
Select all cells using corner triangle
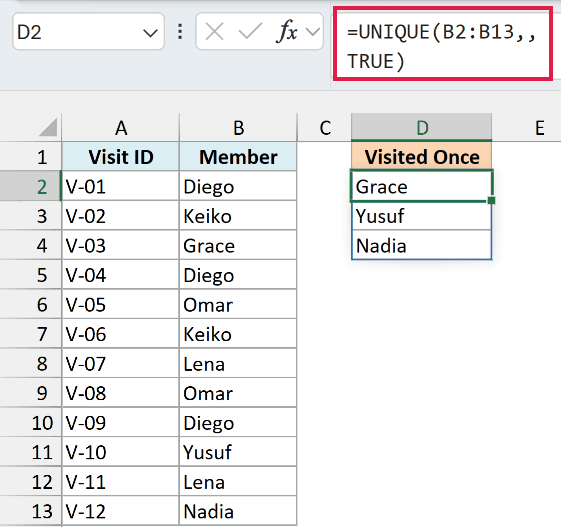coord(48,128)
